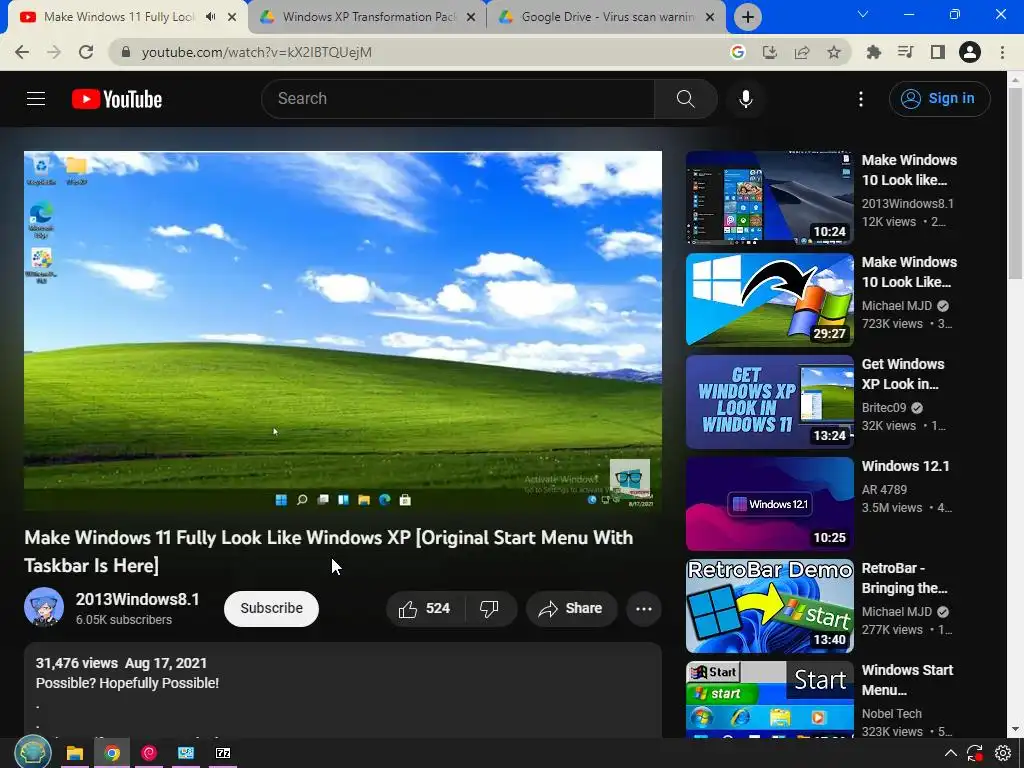
Task: Select the Make Windows 11 Fully Look tab
Action: point(120,17)
